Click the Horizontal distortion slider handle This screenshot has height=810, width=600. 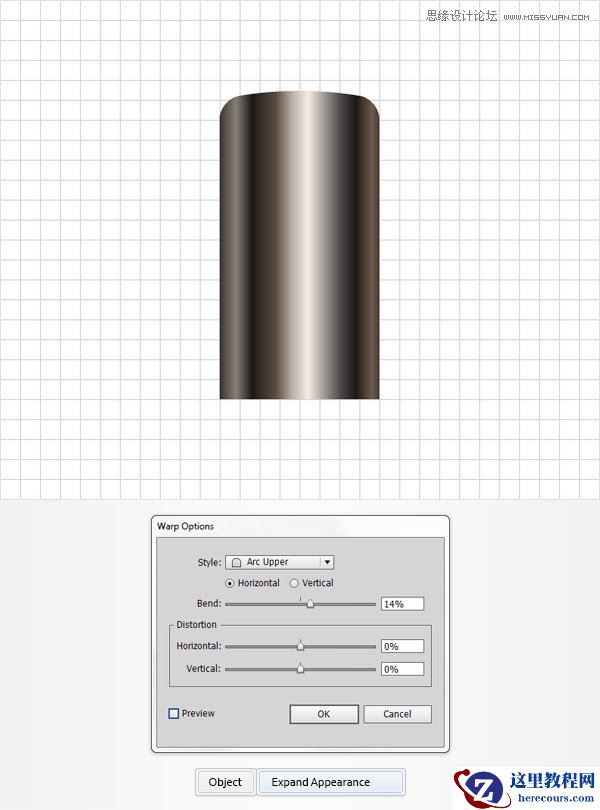click(x=300, y=646)
